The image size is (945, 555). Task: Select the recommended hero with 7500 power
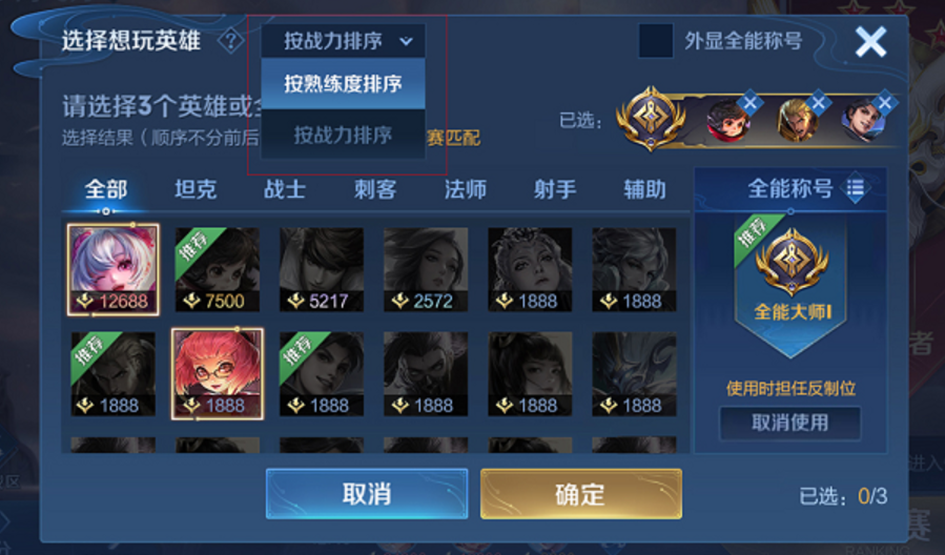(x=218, y=269)
